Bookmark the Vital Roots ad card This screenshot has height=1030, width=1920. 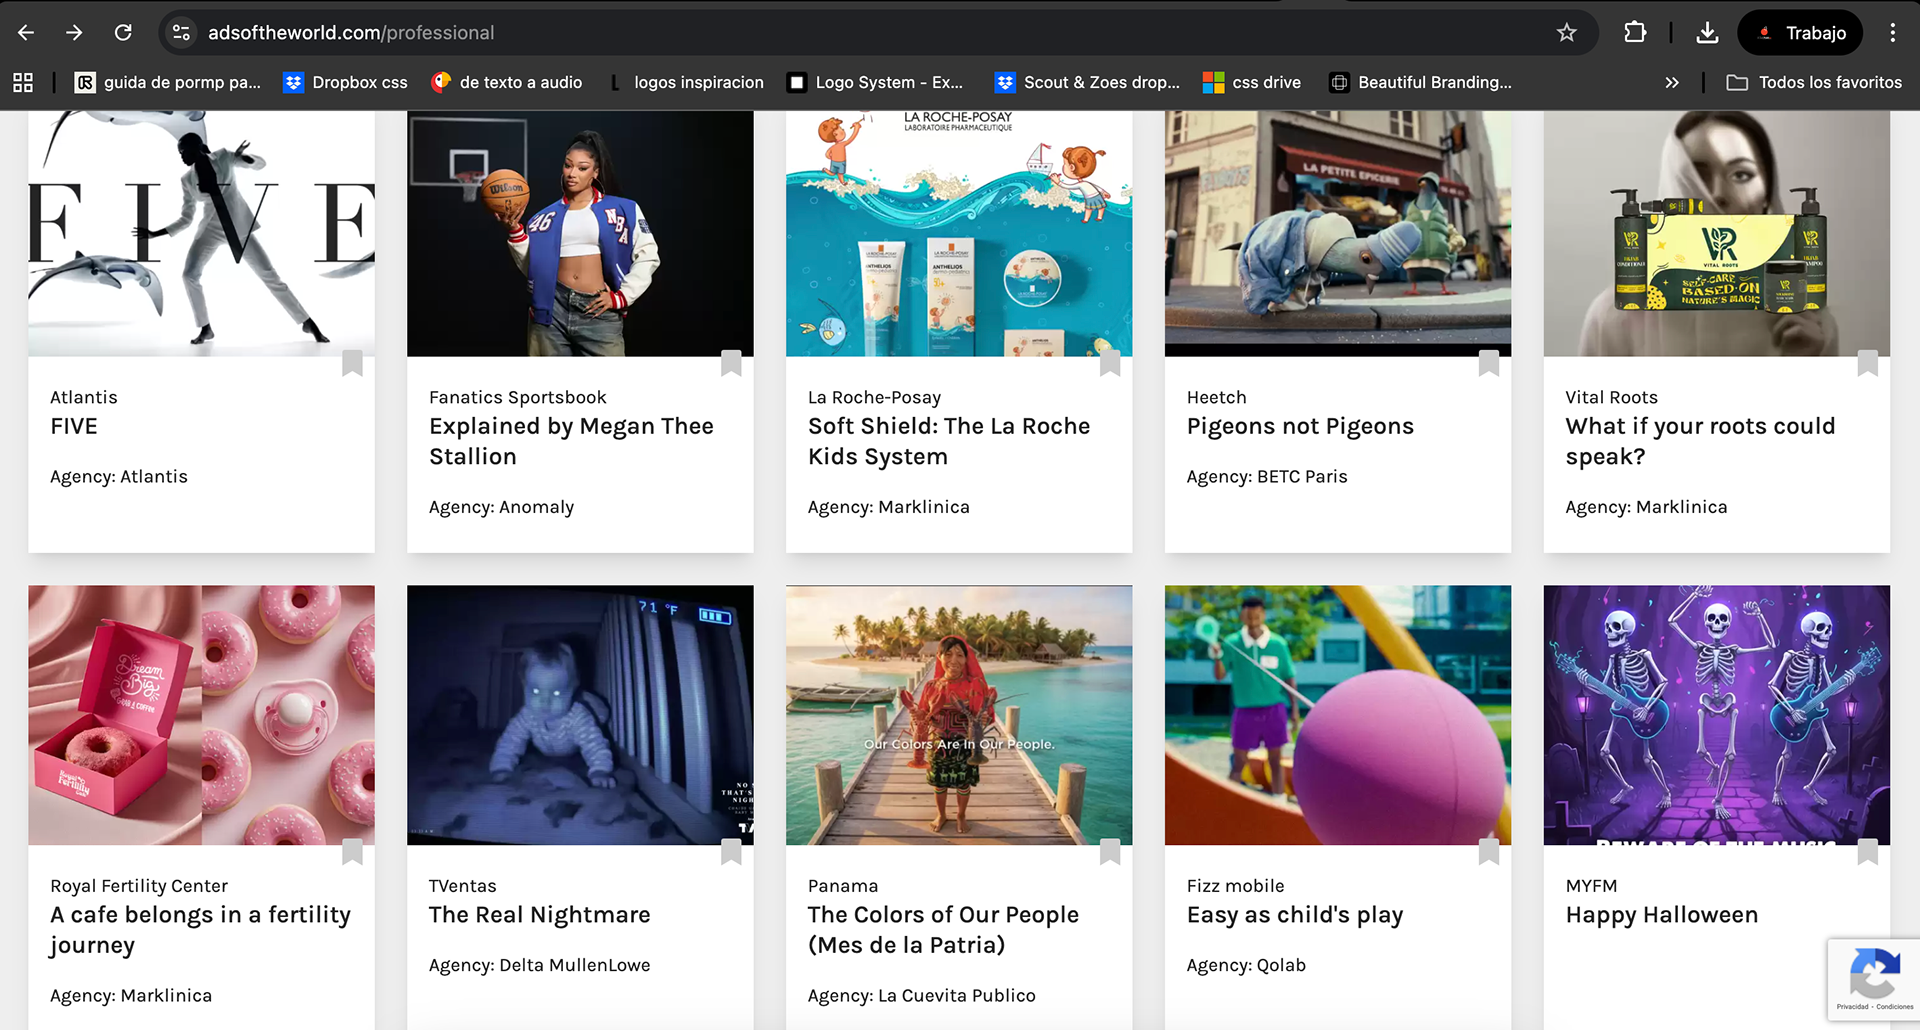pos(1868,363)
